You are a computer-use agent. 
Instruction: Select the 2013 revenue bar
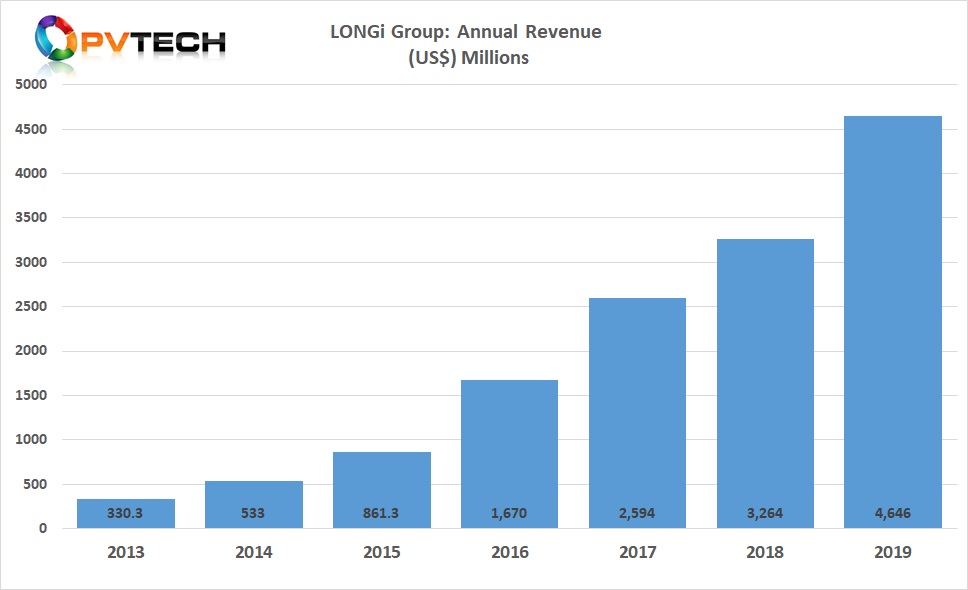click(x=126, y=513)
